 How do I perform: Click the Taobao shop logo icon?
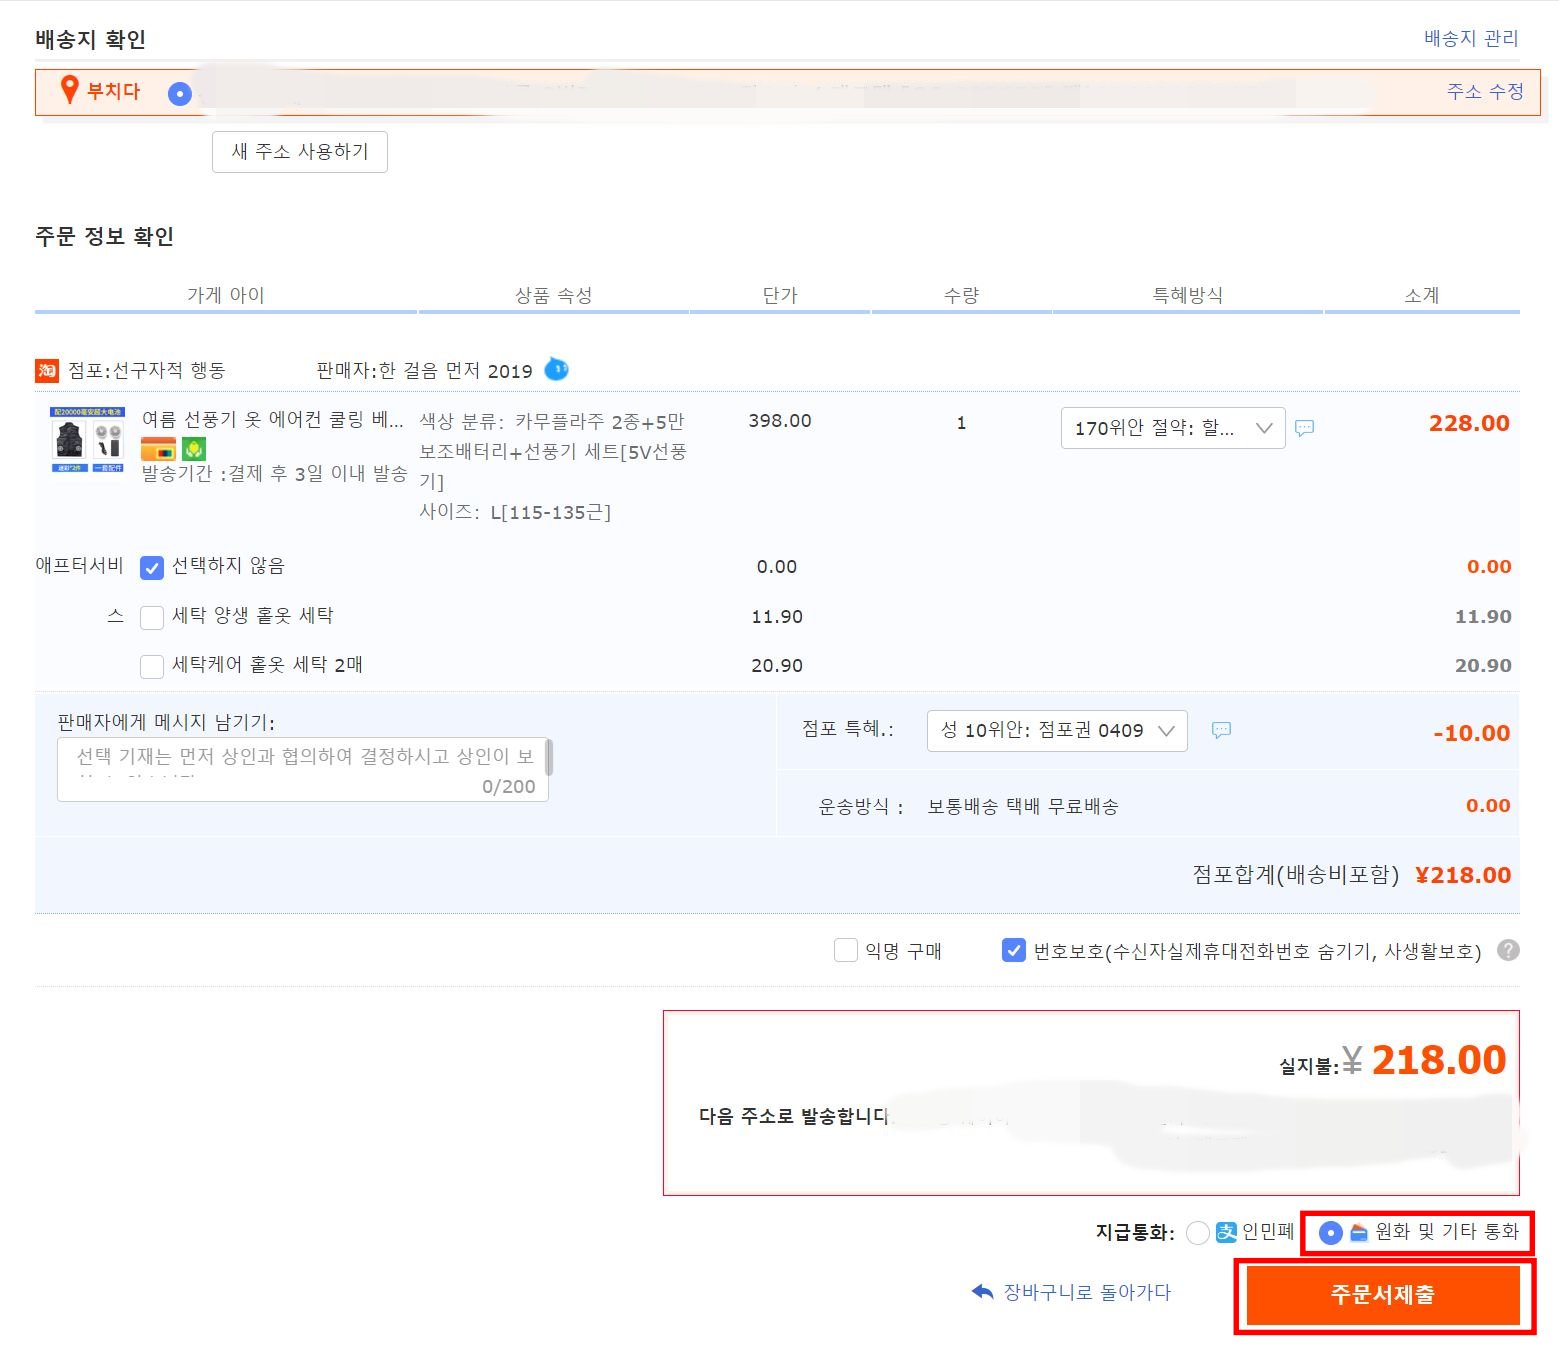(x=47, y=371)
